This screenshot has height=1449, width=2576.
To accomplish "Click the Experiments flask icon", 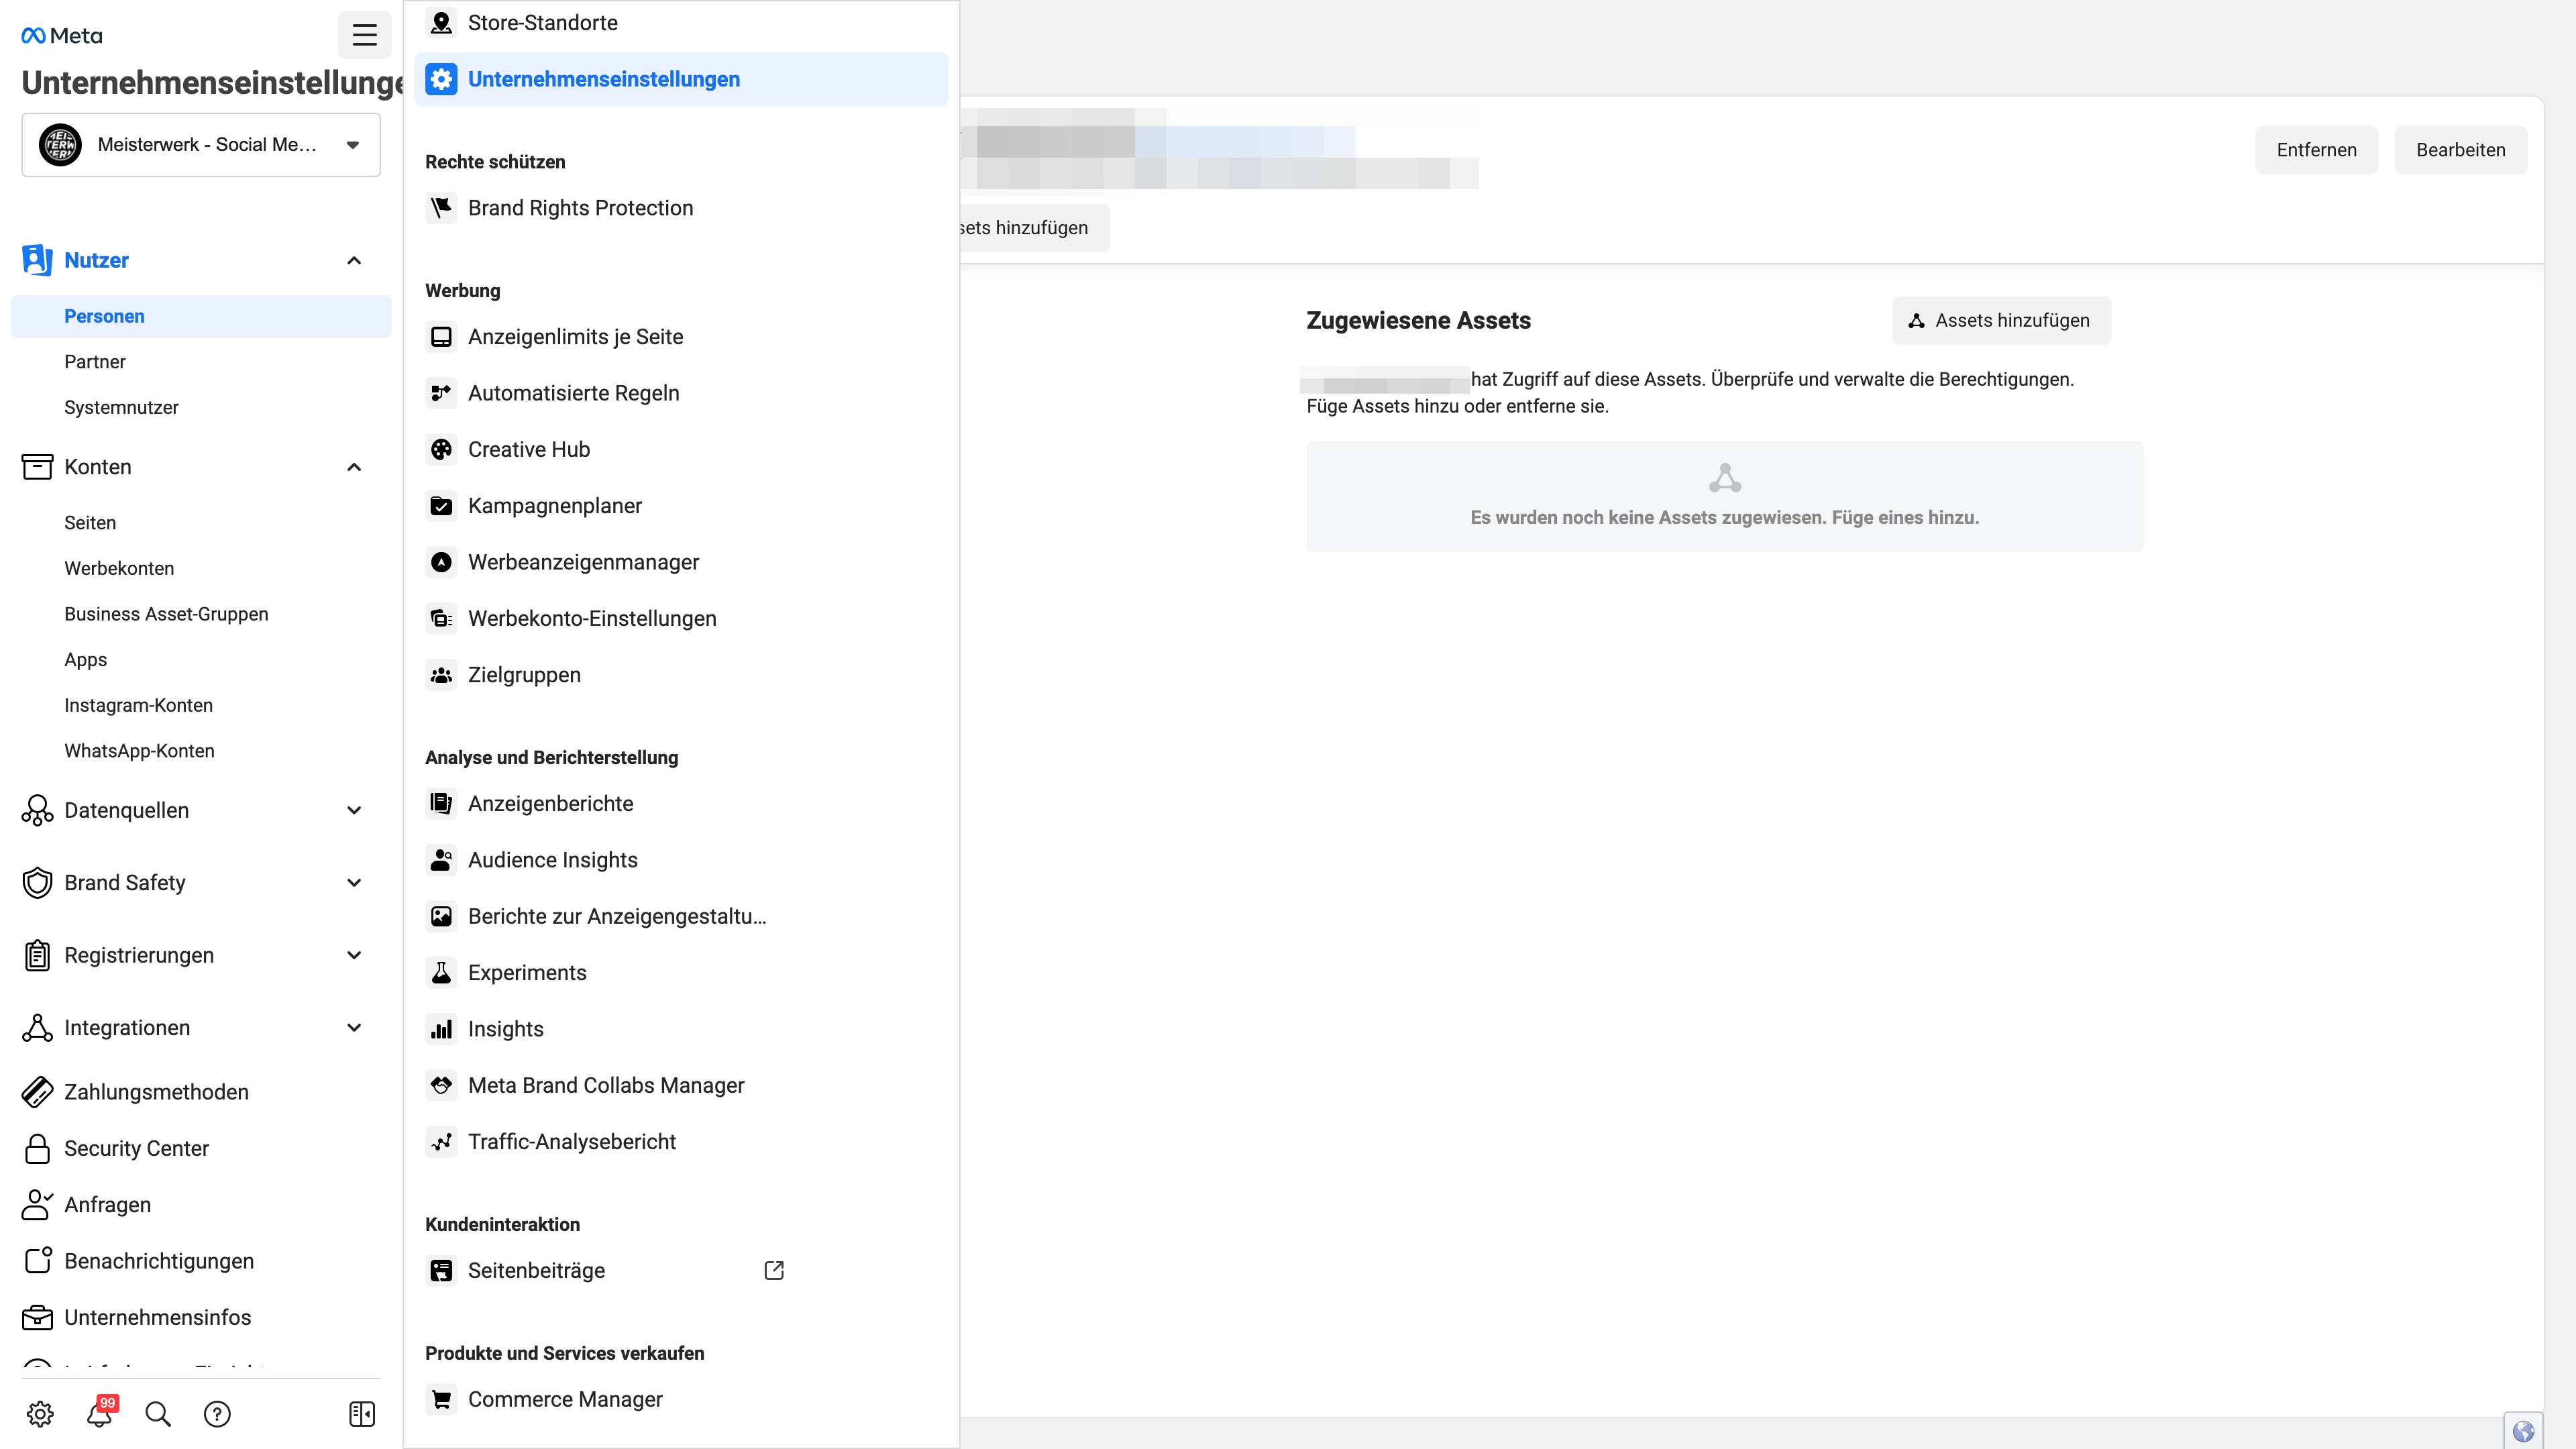I will (441, 972).
